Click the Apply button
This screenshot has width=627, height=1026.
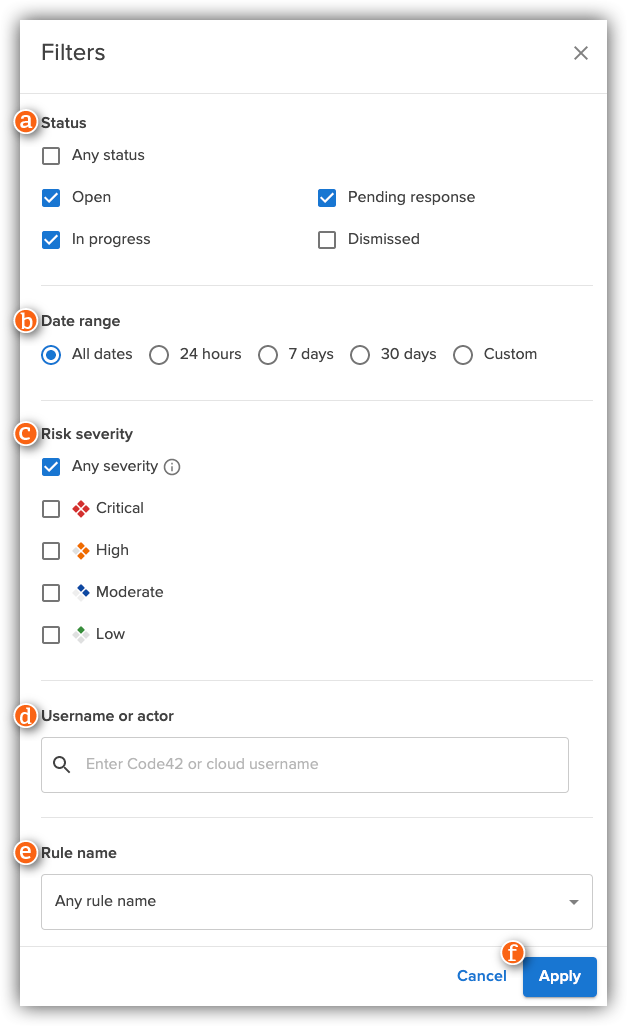pos(559,977)
